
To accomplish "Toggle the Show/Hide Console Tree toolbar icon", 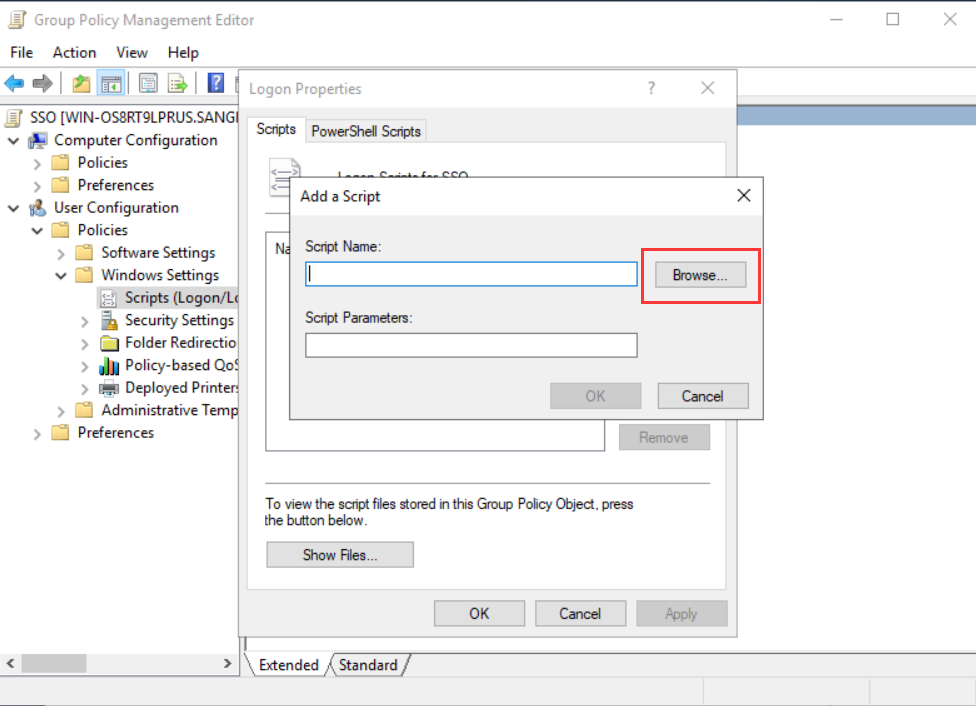I will point(110,83).
